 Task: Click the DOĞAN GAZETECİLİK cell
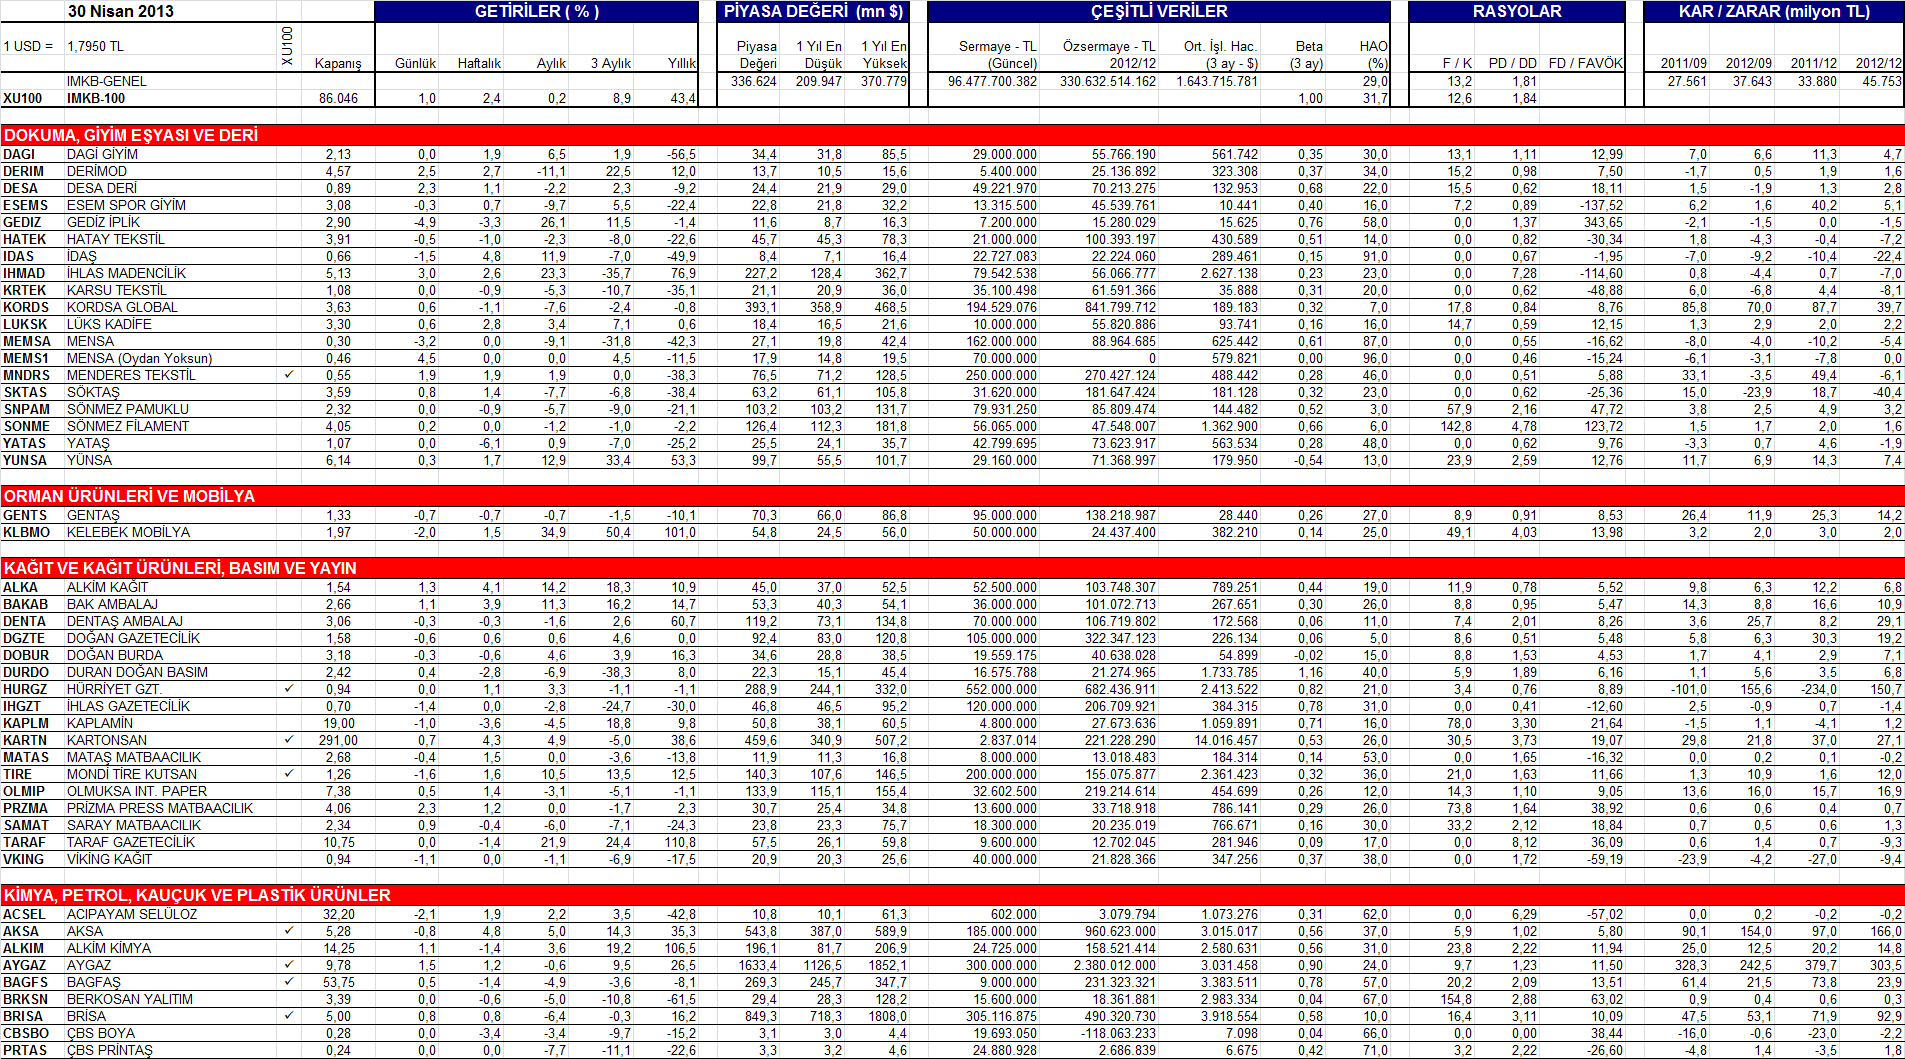133,638
